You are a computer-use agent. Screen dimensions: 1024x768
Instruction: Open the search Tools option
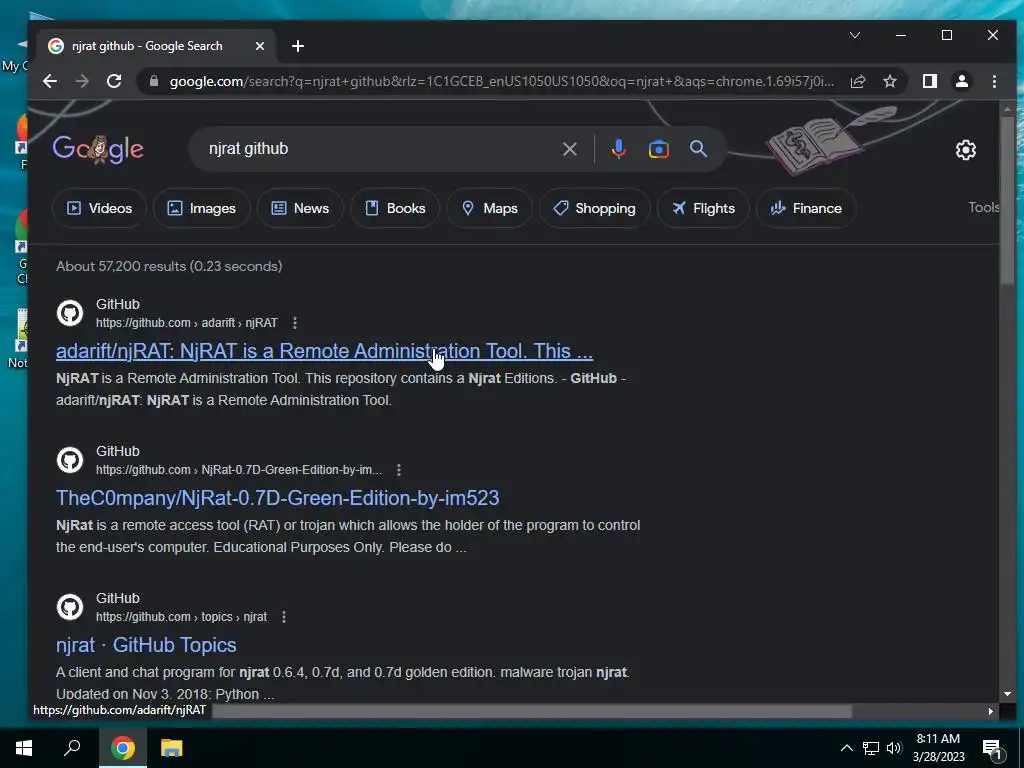[984, 208]
